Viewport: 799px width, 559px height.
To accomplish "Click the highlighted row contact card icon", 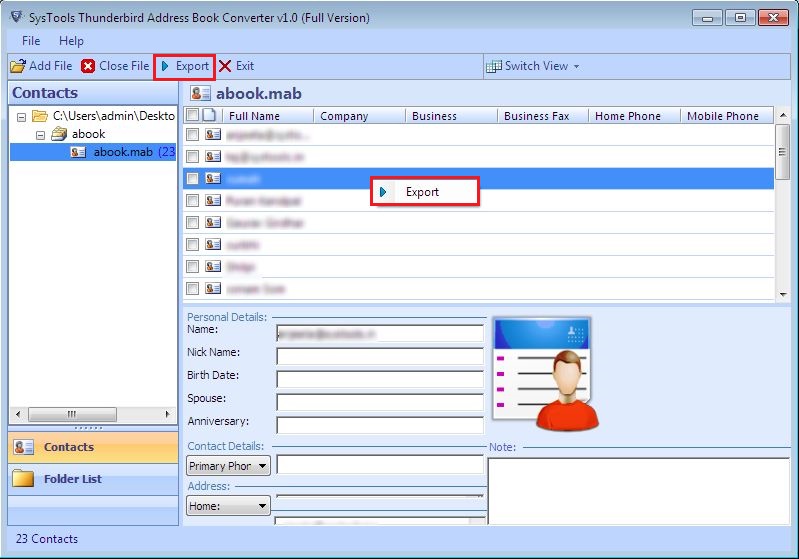I will click(213, 178).
